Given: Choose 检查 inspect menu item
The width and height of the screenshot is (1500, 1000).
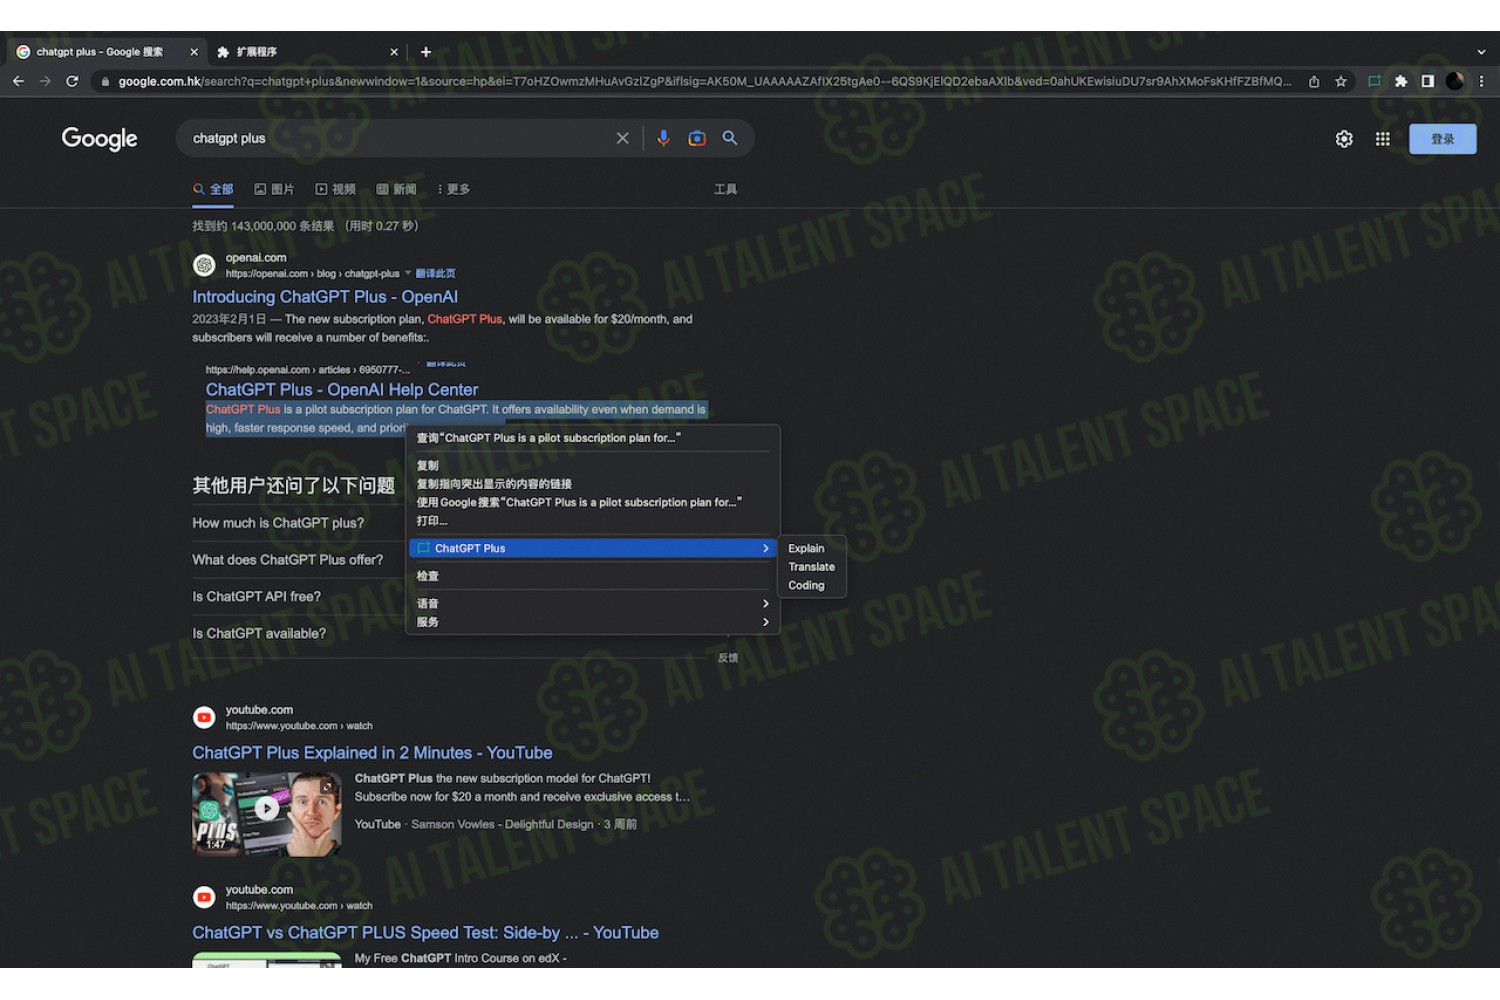Looking at the screenshot, I should click(x=592, y=576).
